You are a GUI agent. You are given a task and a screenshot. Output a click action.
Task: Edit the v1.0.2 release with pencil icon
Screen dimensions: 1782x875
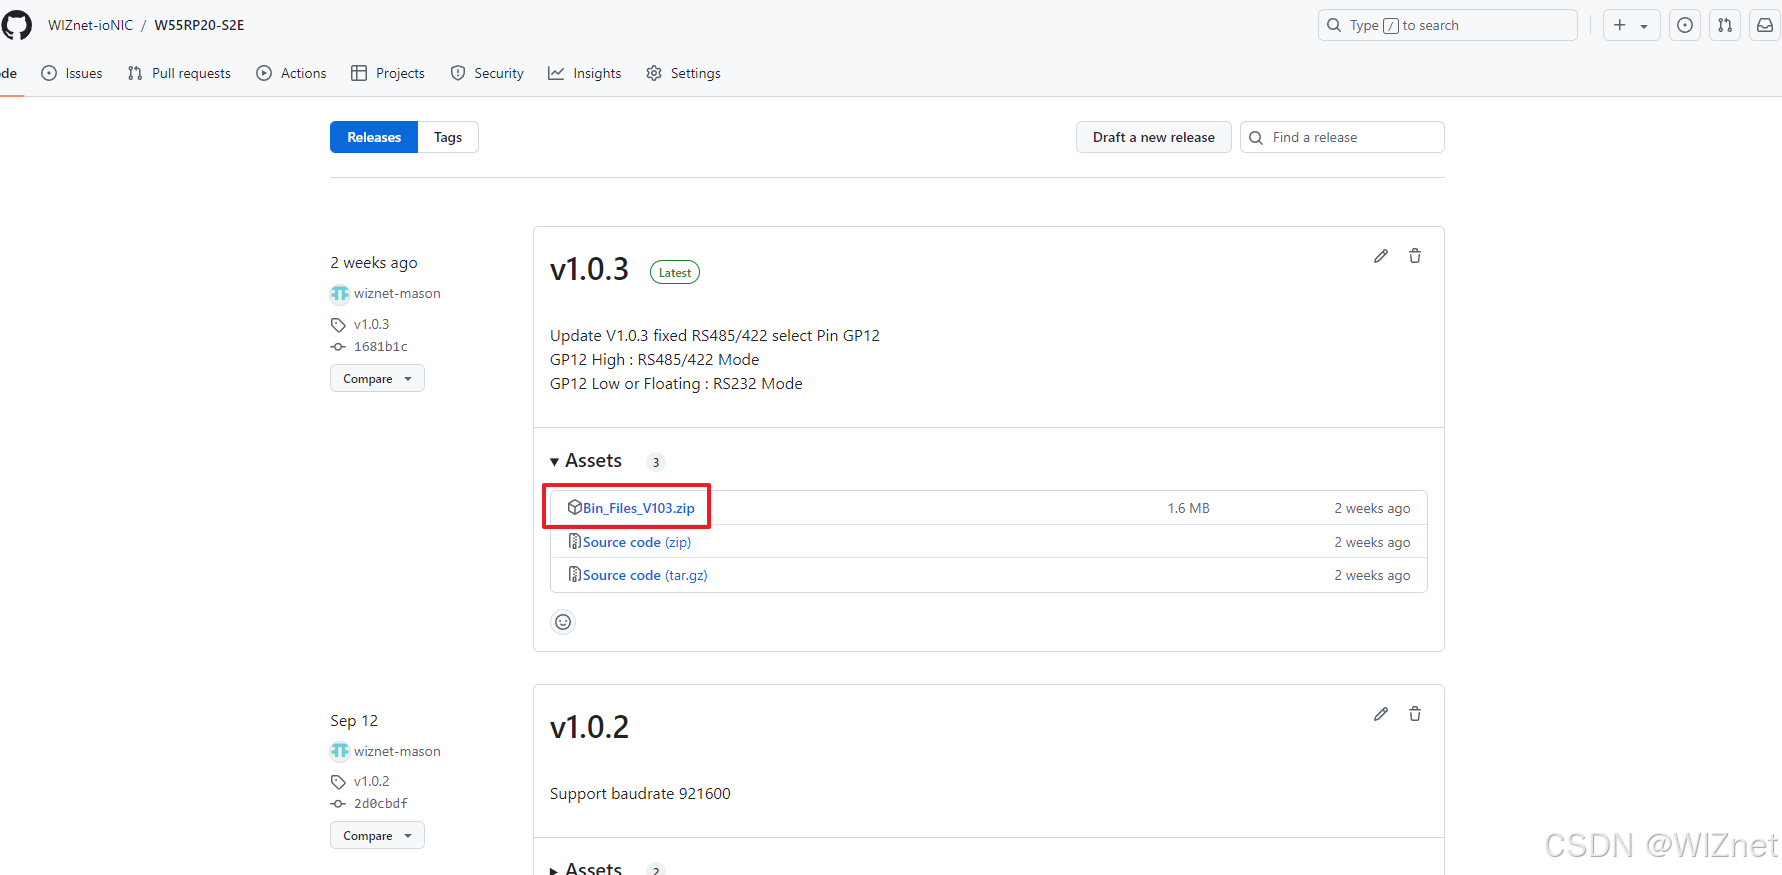1381,714
